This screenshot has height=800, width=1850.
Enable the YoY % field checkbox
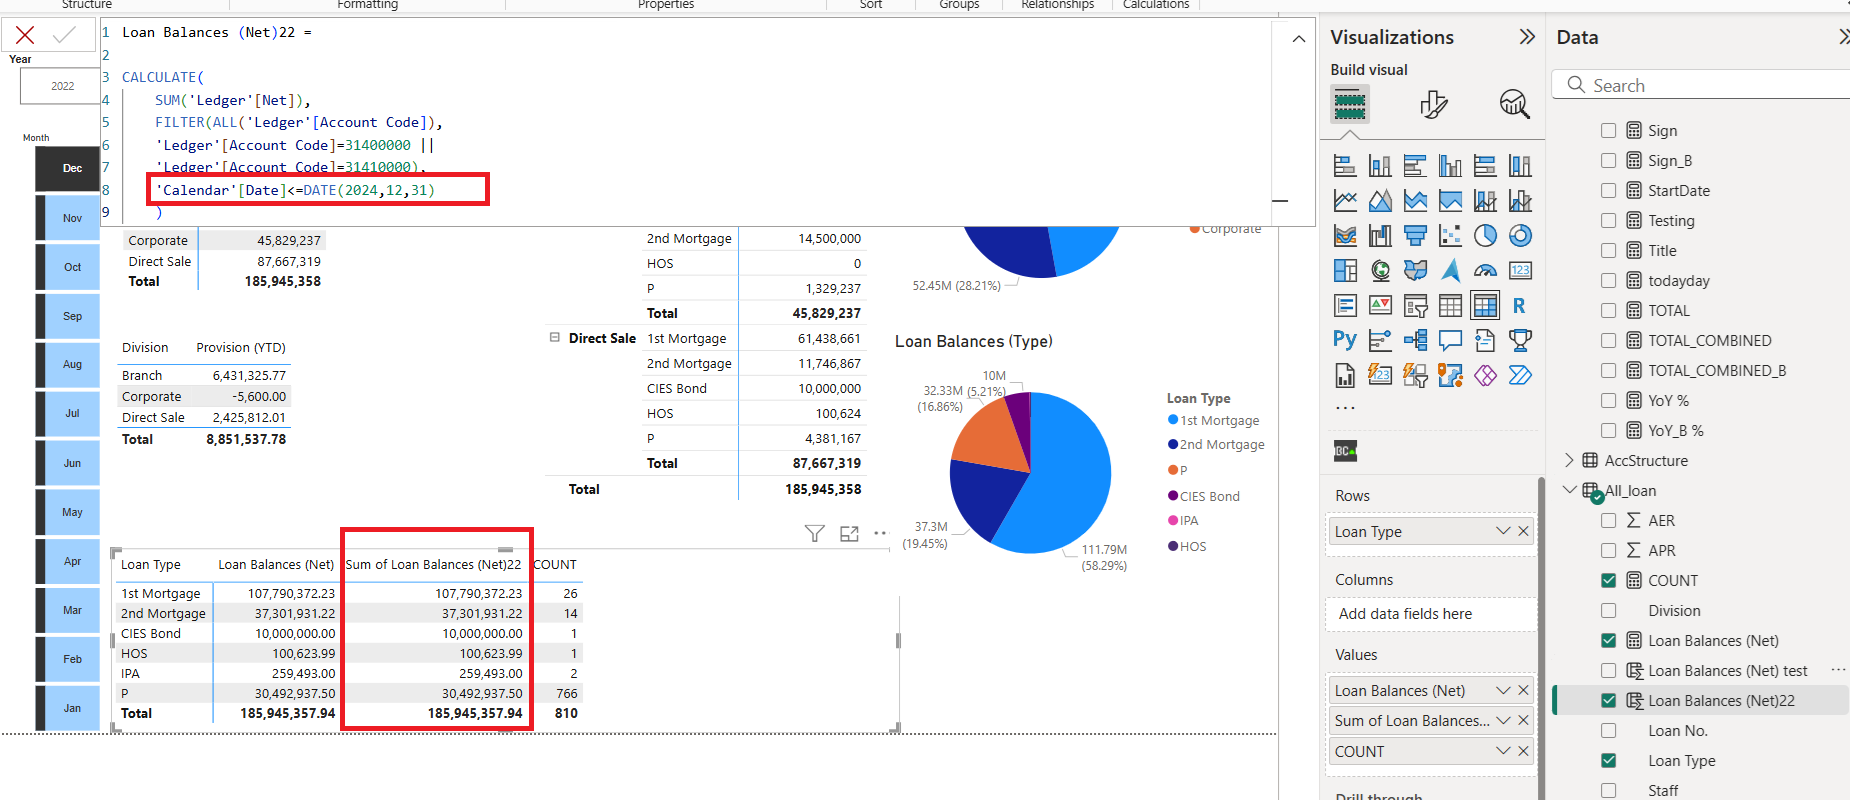(1608, 401)
